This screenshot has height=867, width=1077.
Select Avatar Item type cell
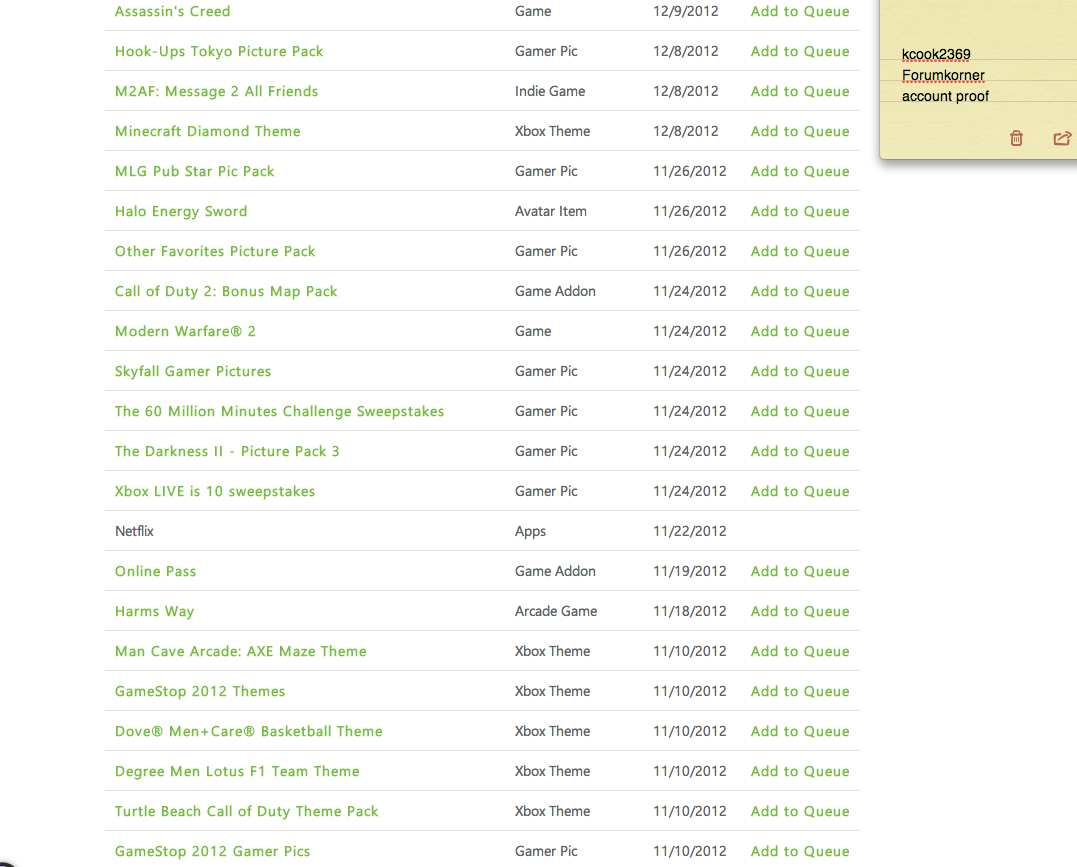[550, 211]
